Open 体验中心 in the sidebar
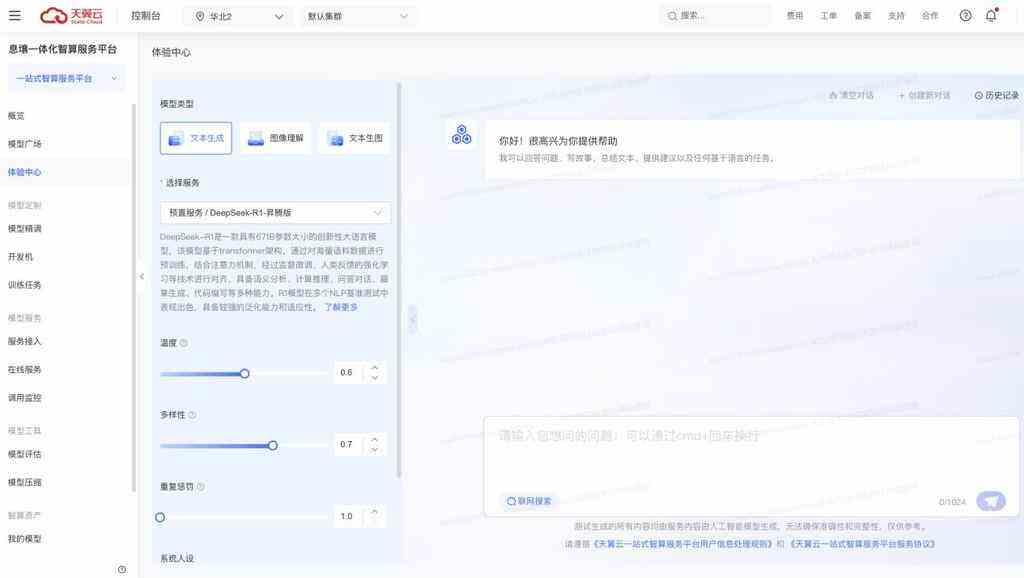1024x578 pixels. [x=25, y=172]
